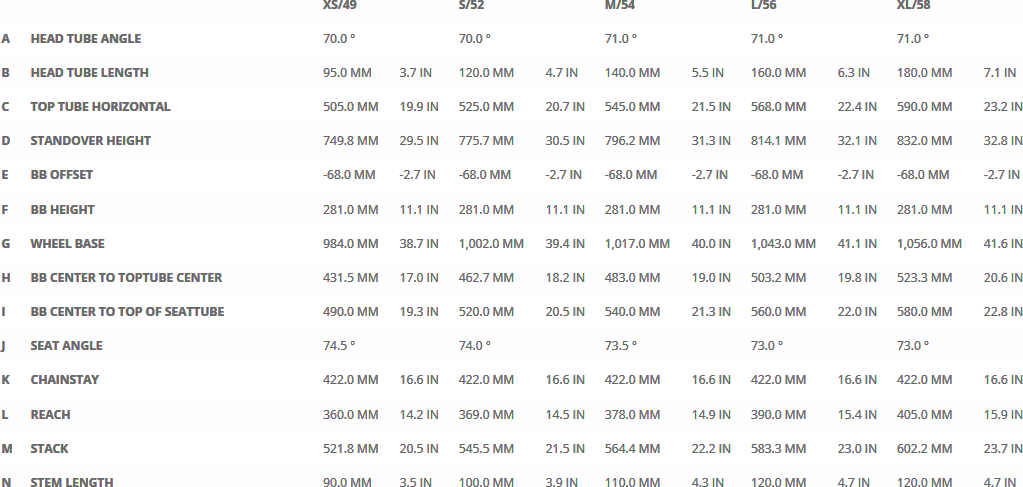This screenshot has height=487, width=1023.
Task: Click the 1,043.0 MM wheel base value
Action: [x=783, y=244]
